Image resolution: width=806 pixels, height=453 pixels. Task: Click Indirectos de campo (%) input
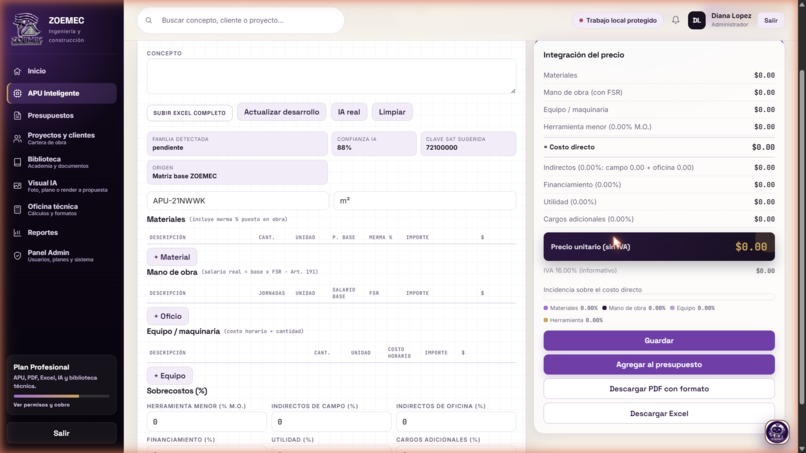[331, 422]
